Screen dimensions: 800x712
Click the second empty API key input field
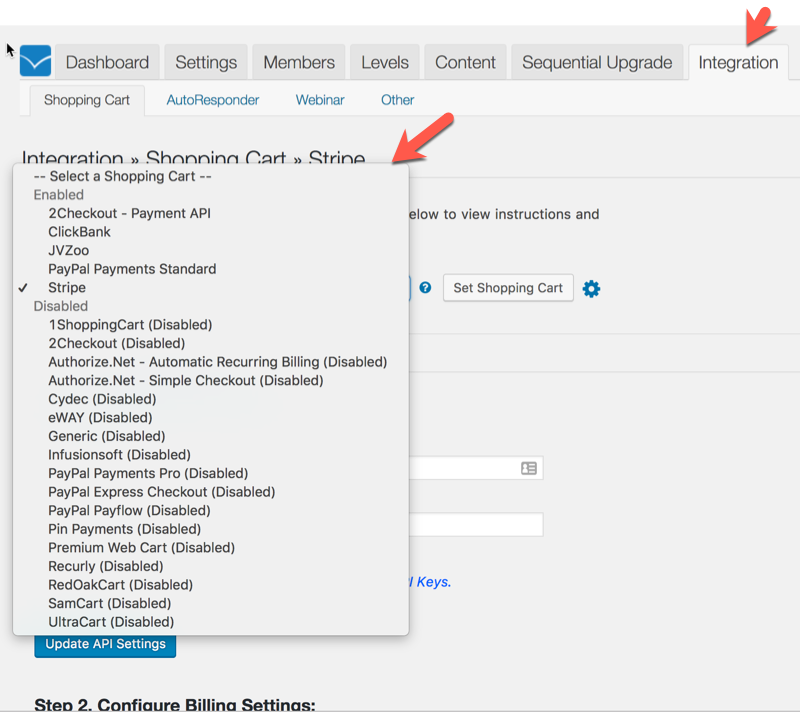click(x=476, y=525)
